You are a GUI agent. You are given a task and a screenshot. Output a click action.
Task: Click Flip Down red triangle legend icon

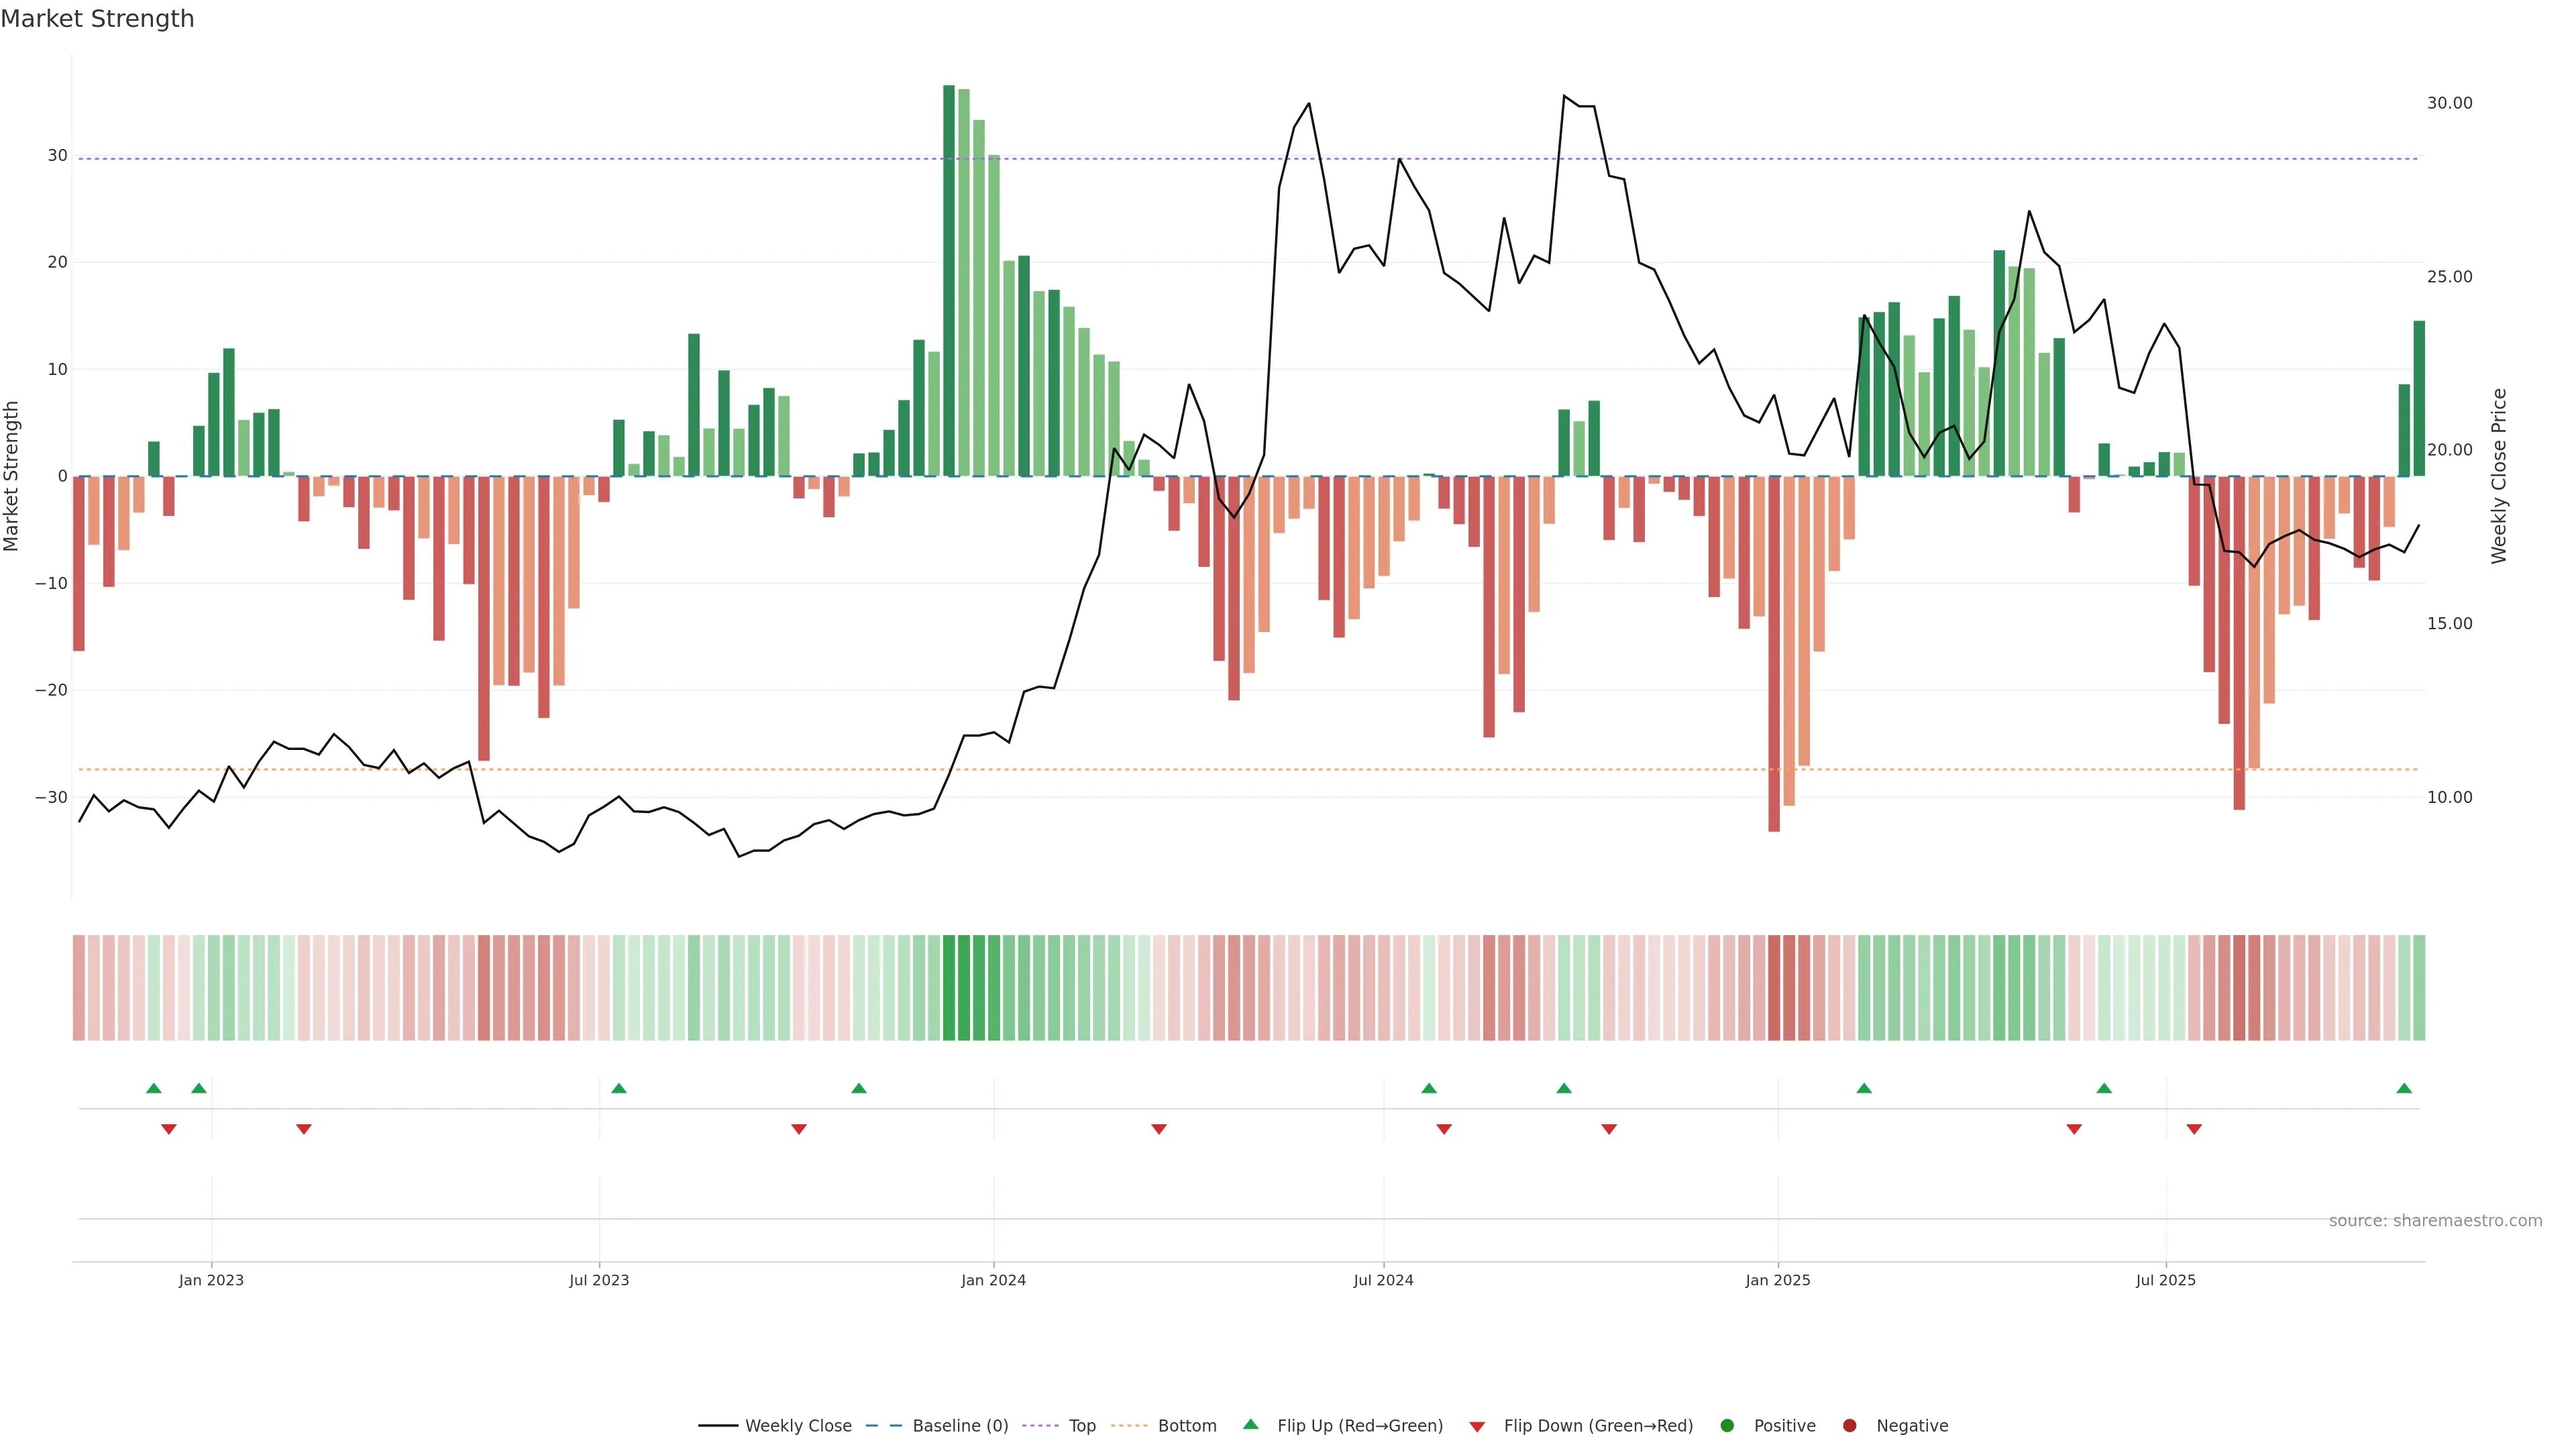(x=1476, y=1426)
